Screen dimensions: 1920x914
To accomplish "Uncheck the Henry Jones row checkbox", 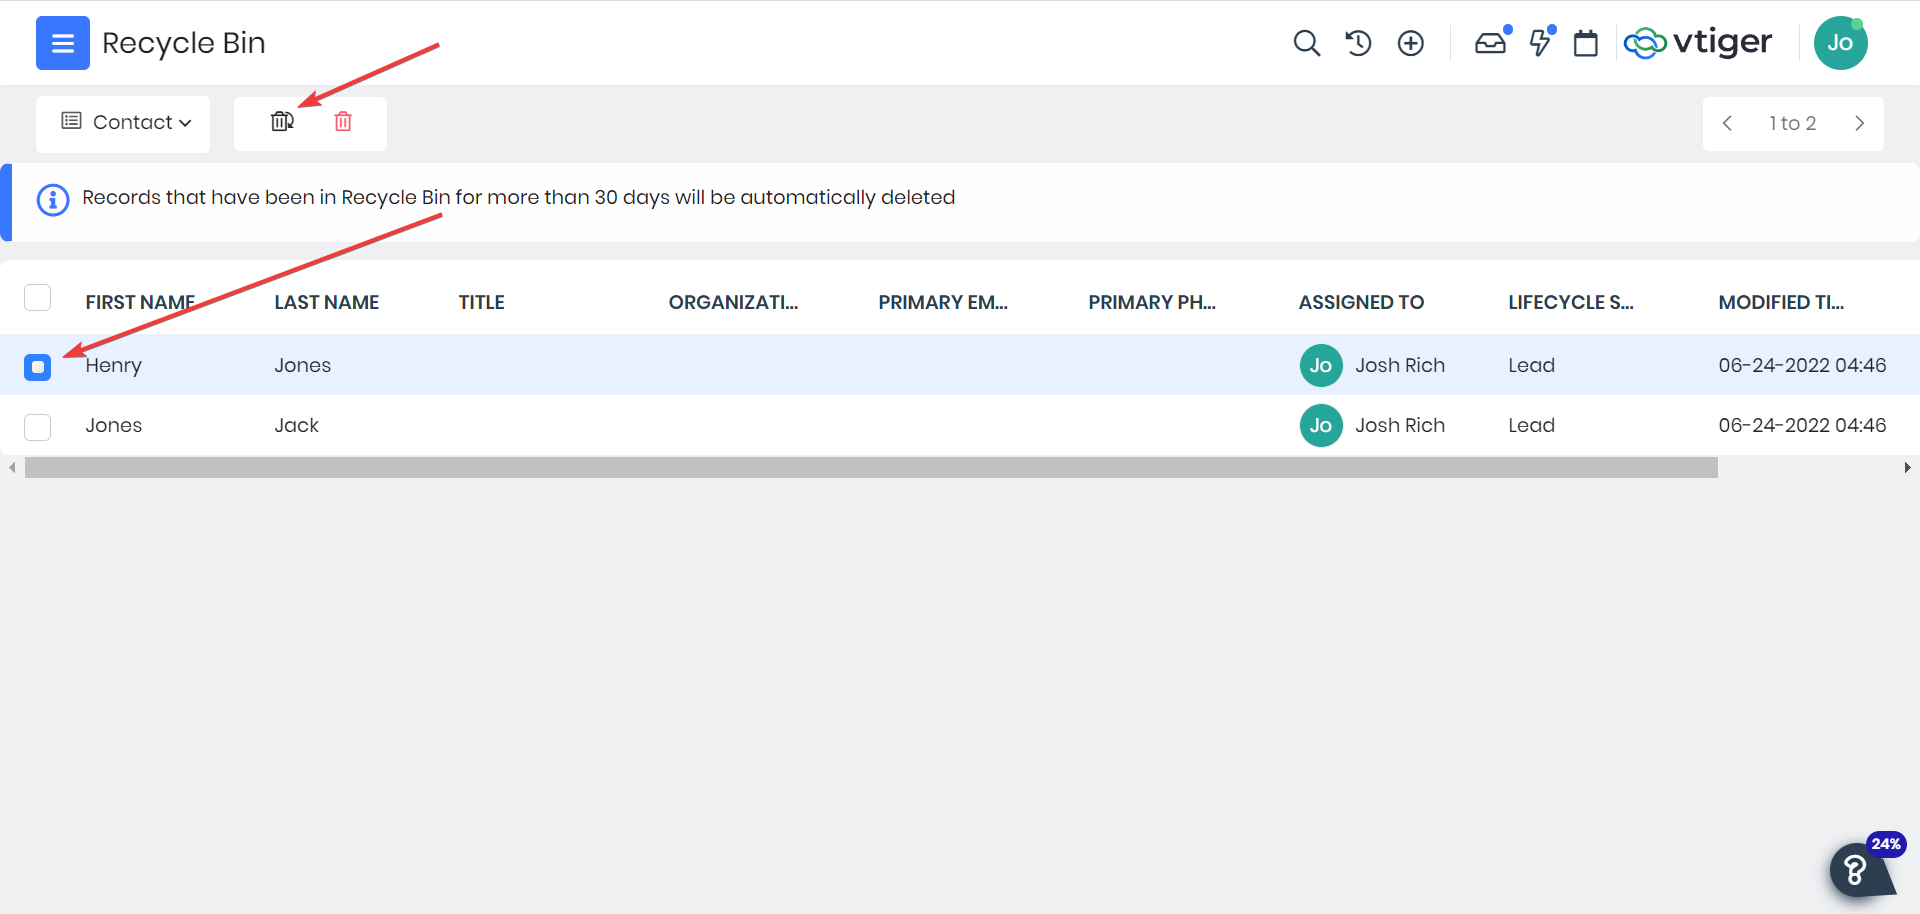I will click(x=37, y=367).
